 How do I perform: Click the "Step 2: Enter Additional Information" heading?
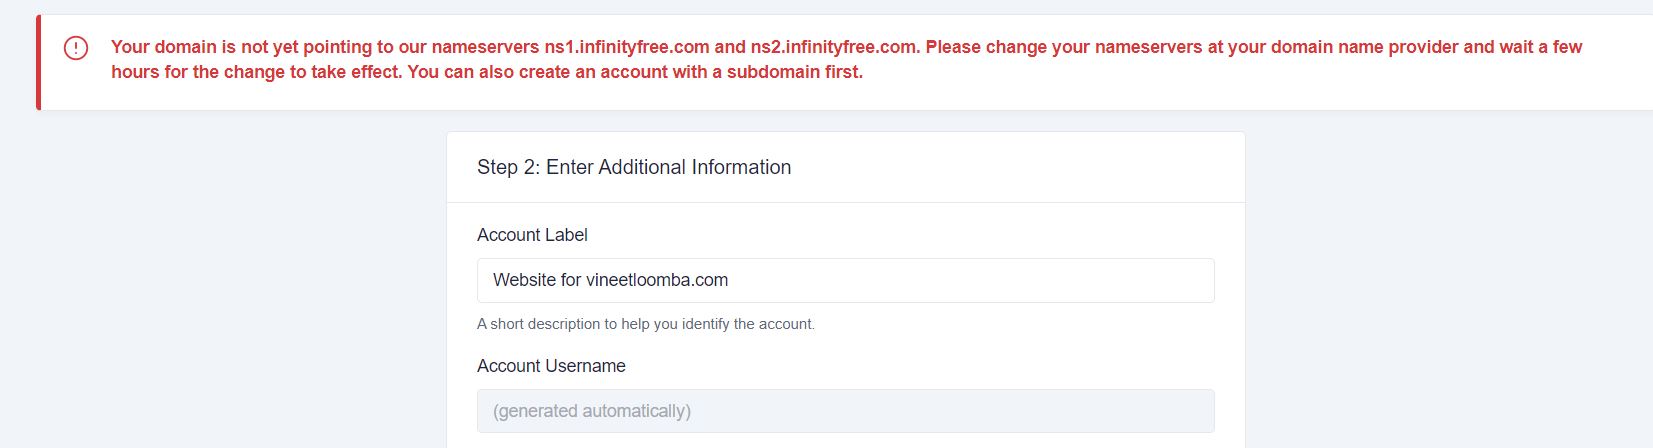coord(634,167)
